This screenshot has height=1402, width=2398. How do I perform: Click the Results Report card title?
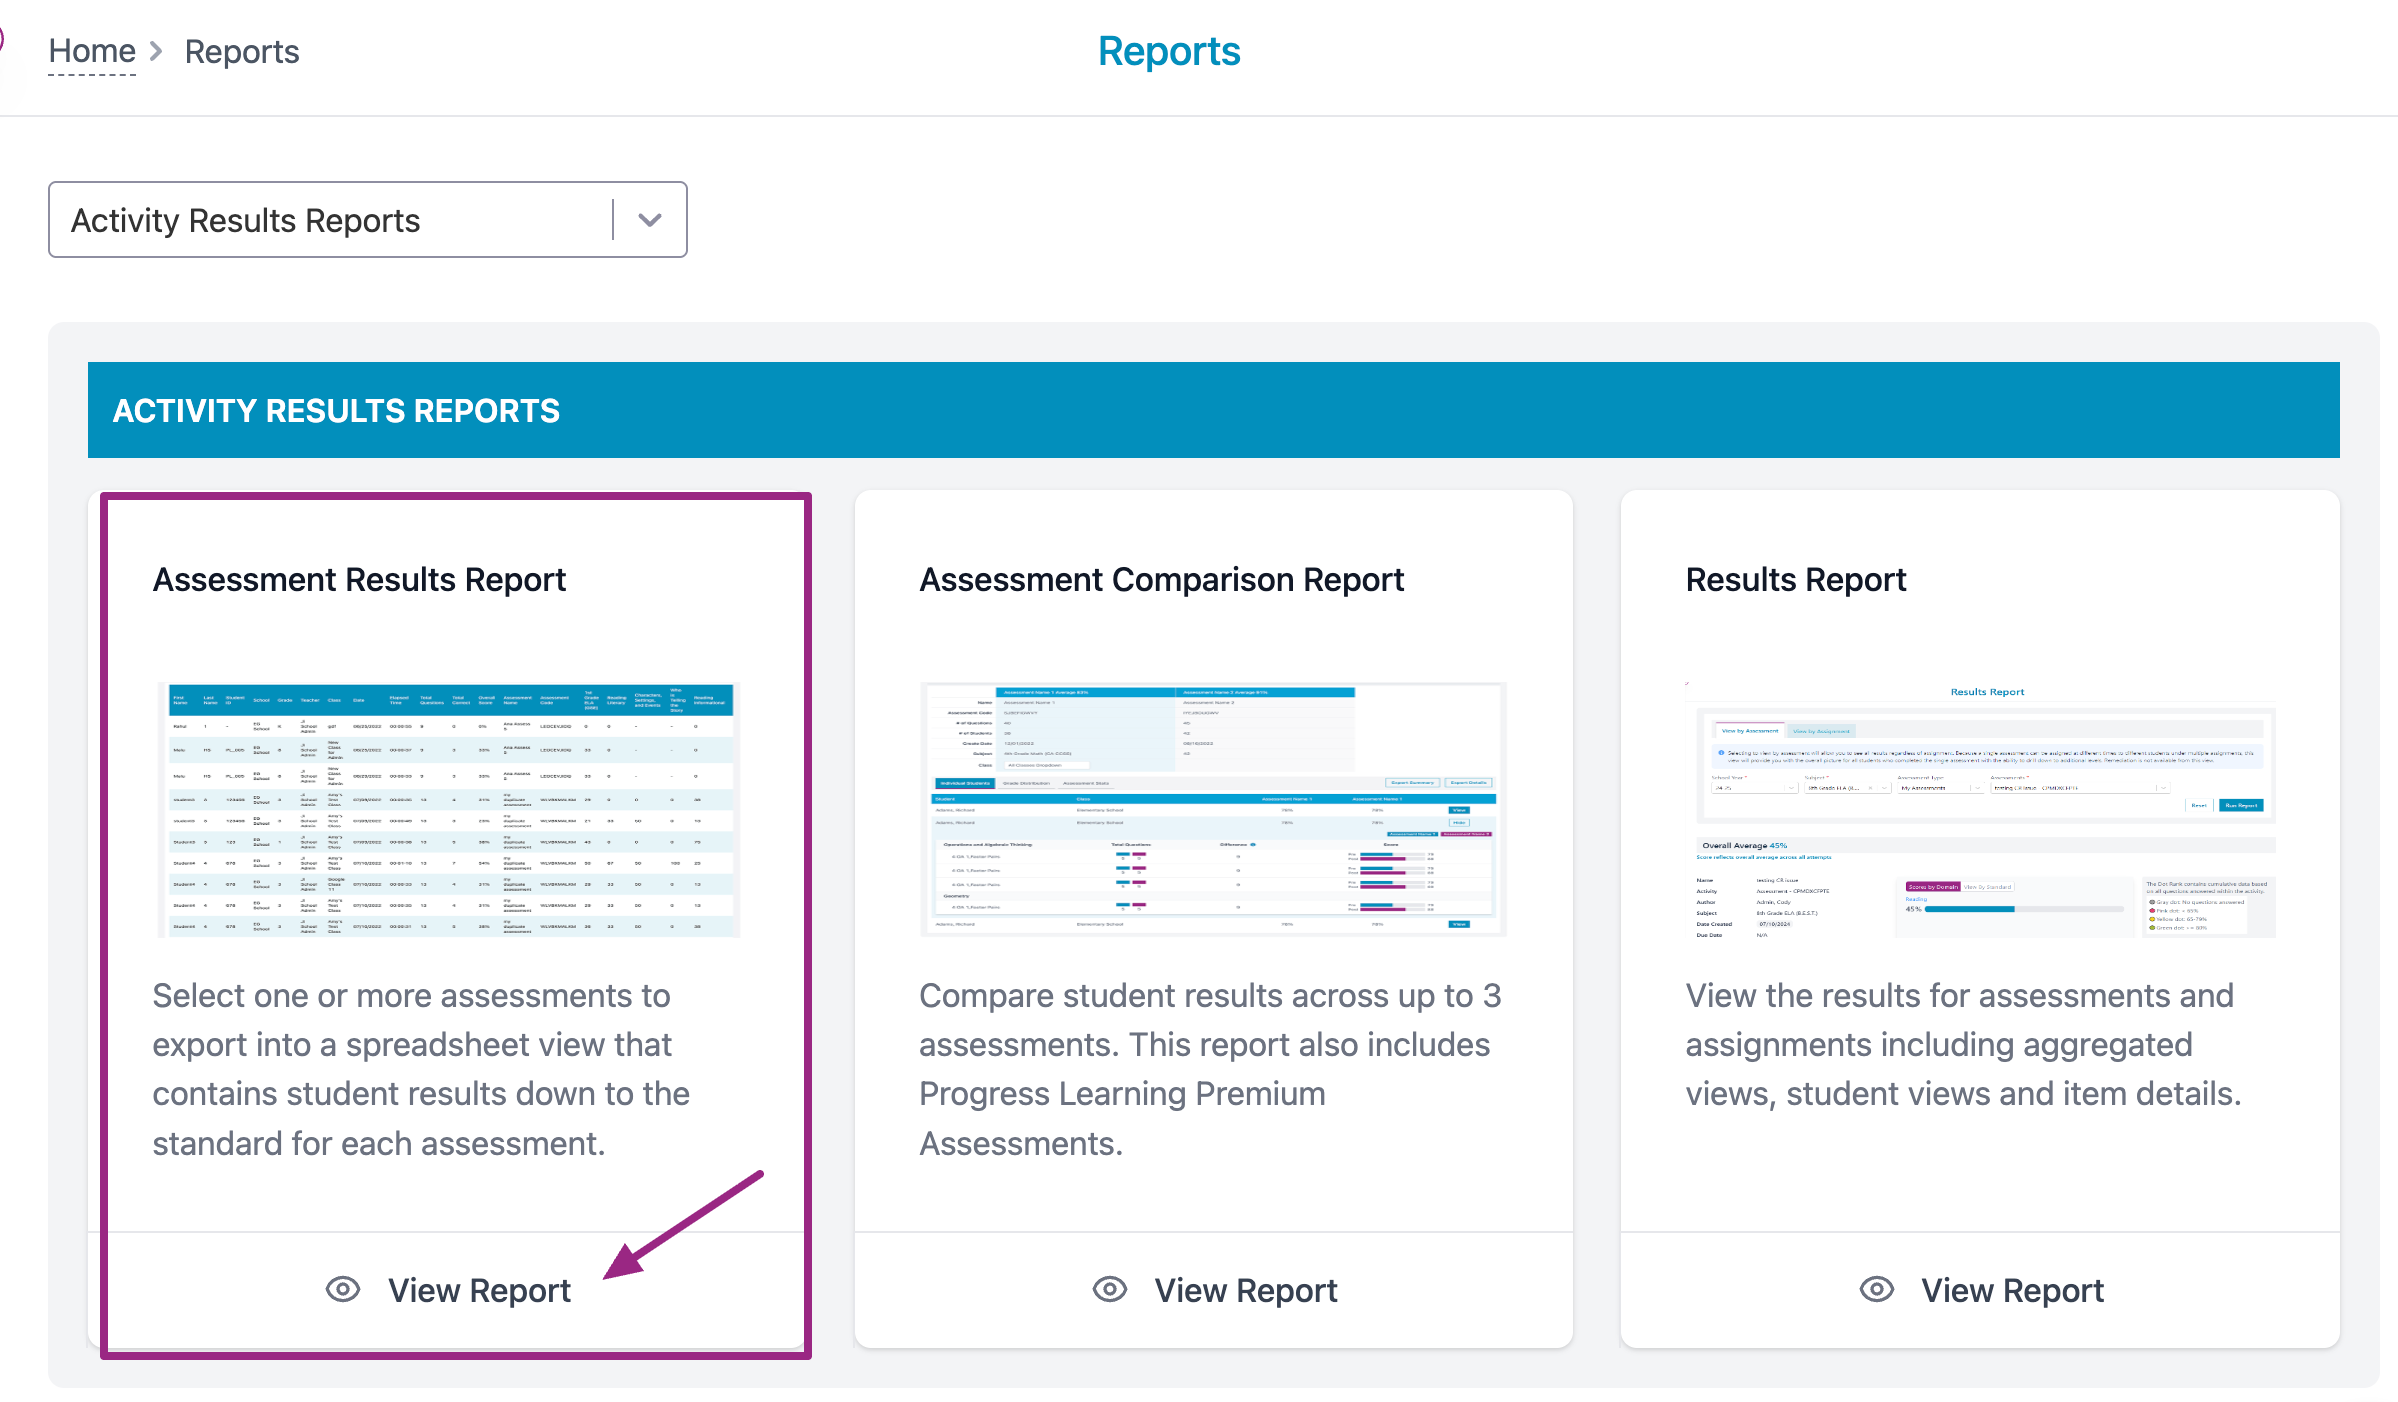click(x=1796, y=580)
